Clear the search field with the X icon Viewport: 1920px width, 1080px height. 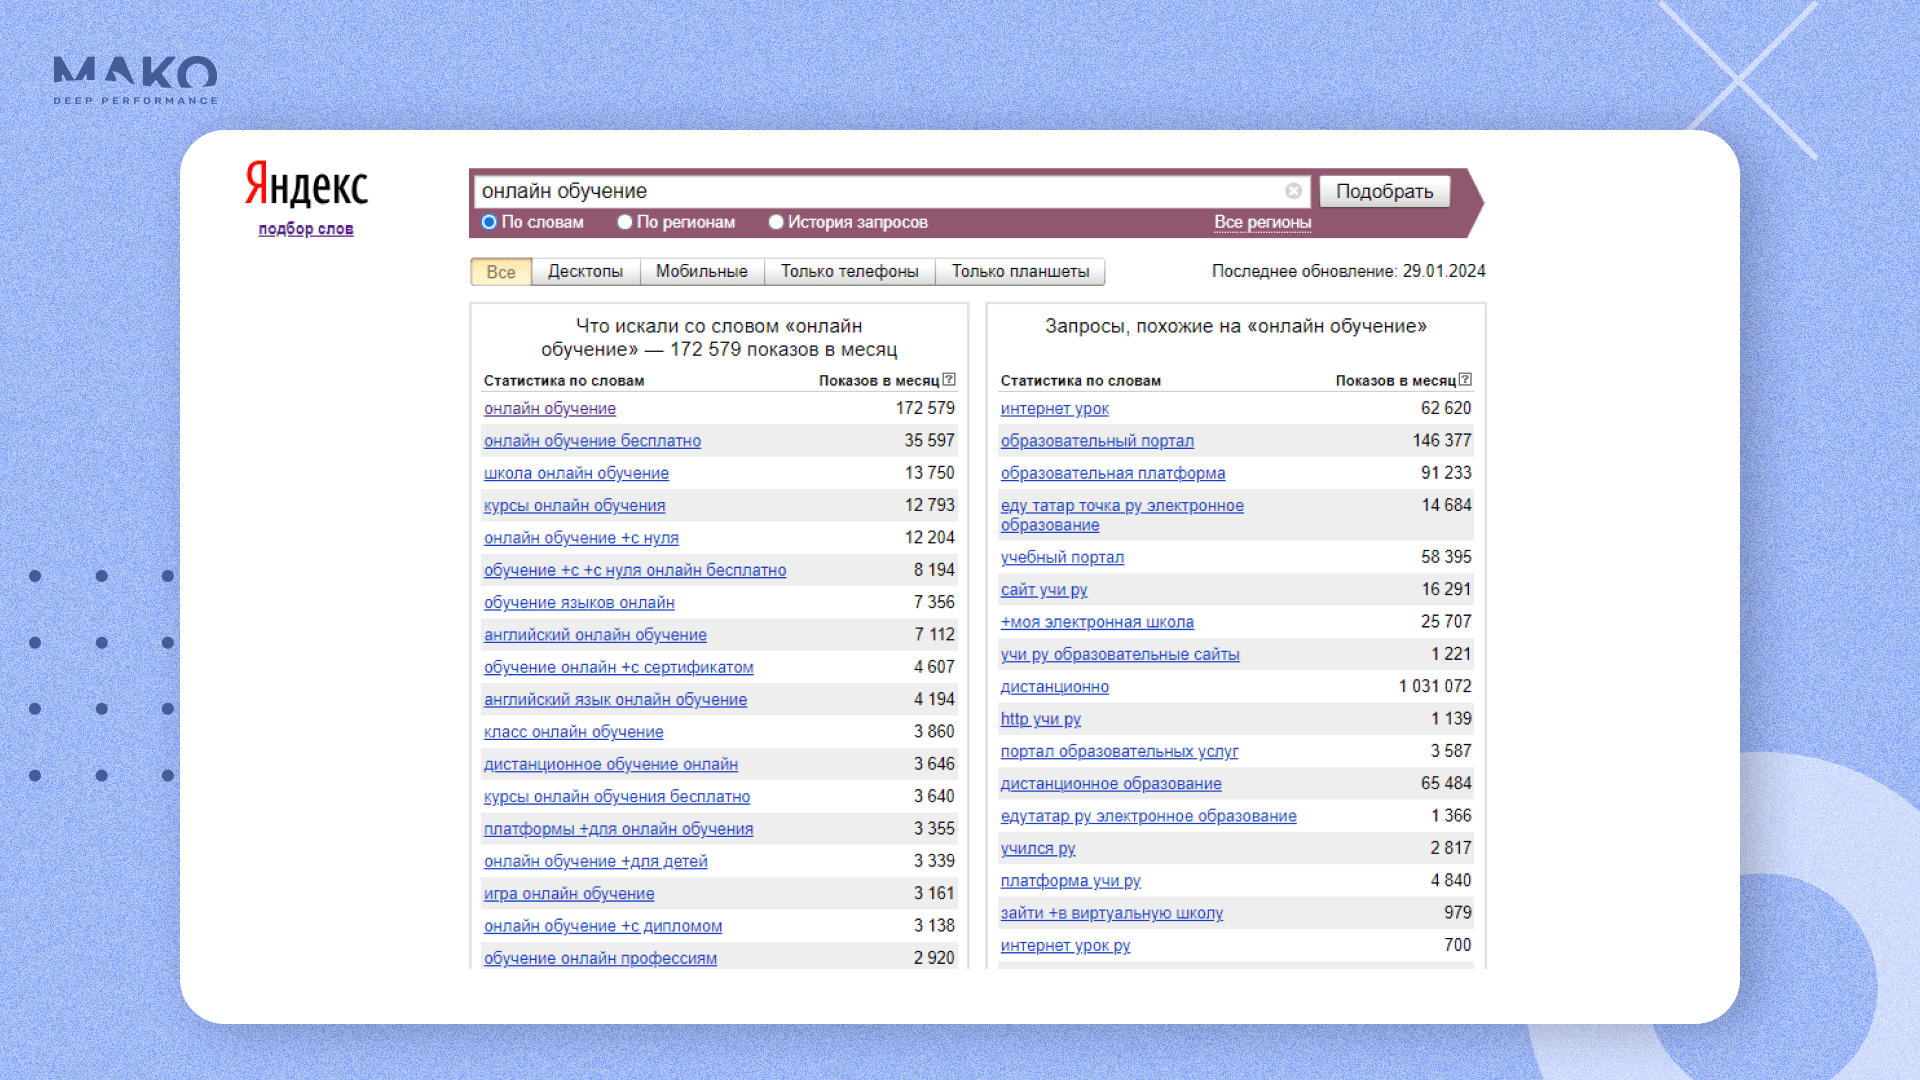click(1293, 191)
